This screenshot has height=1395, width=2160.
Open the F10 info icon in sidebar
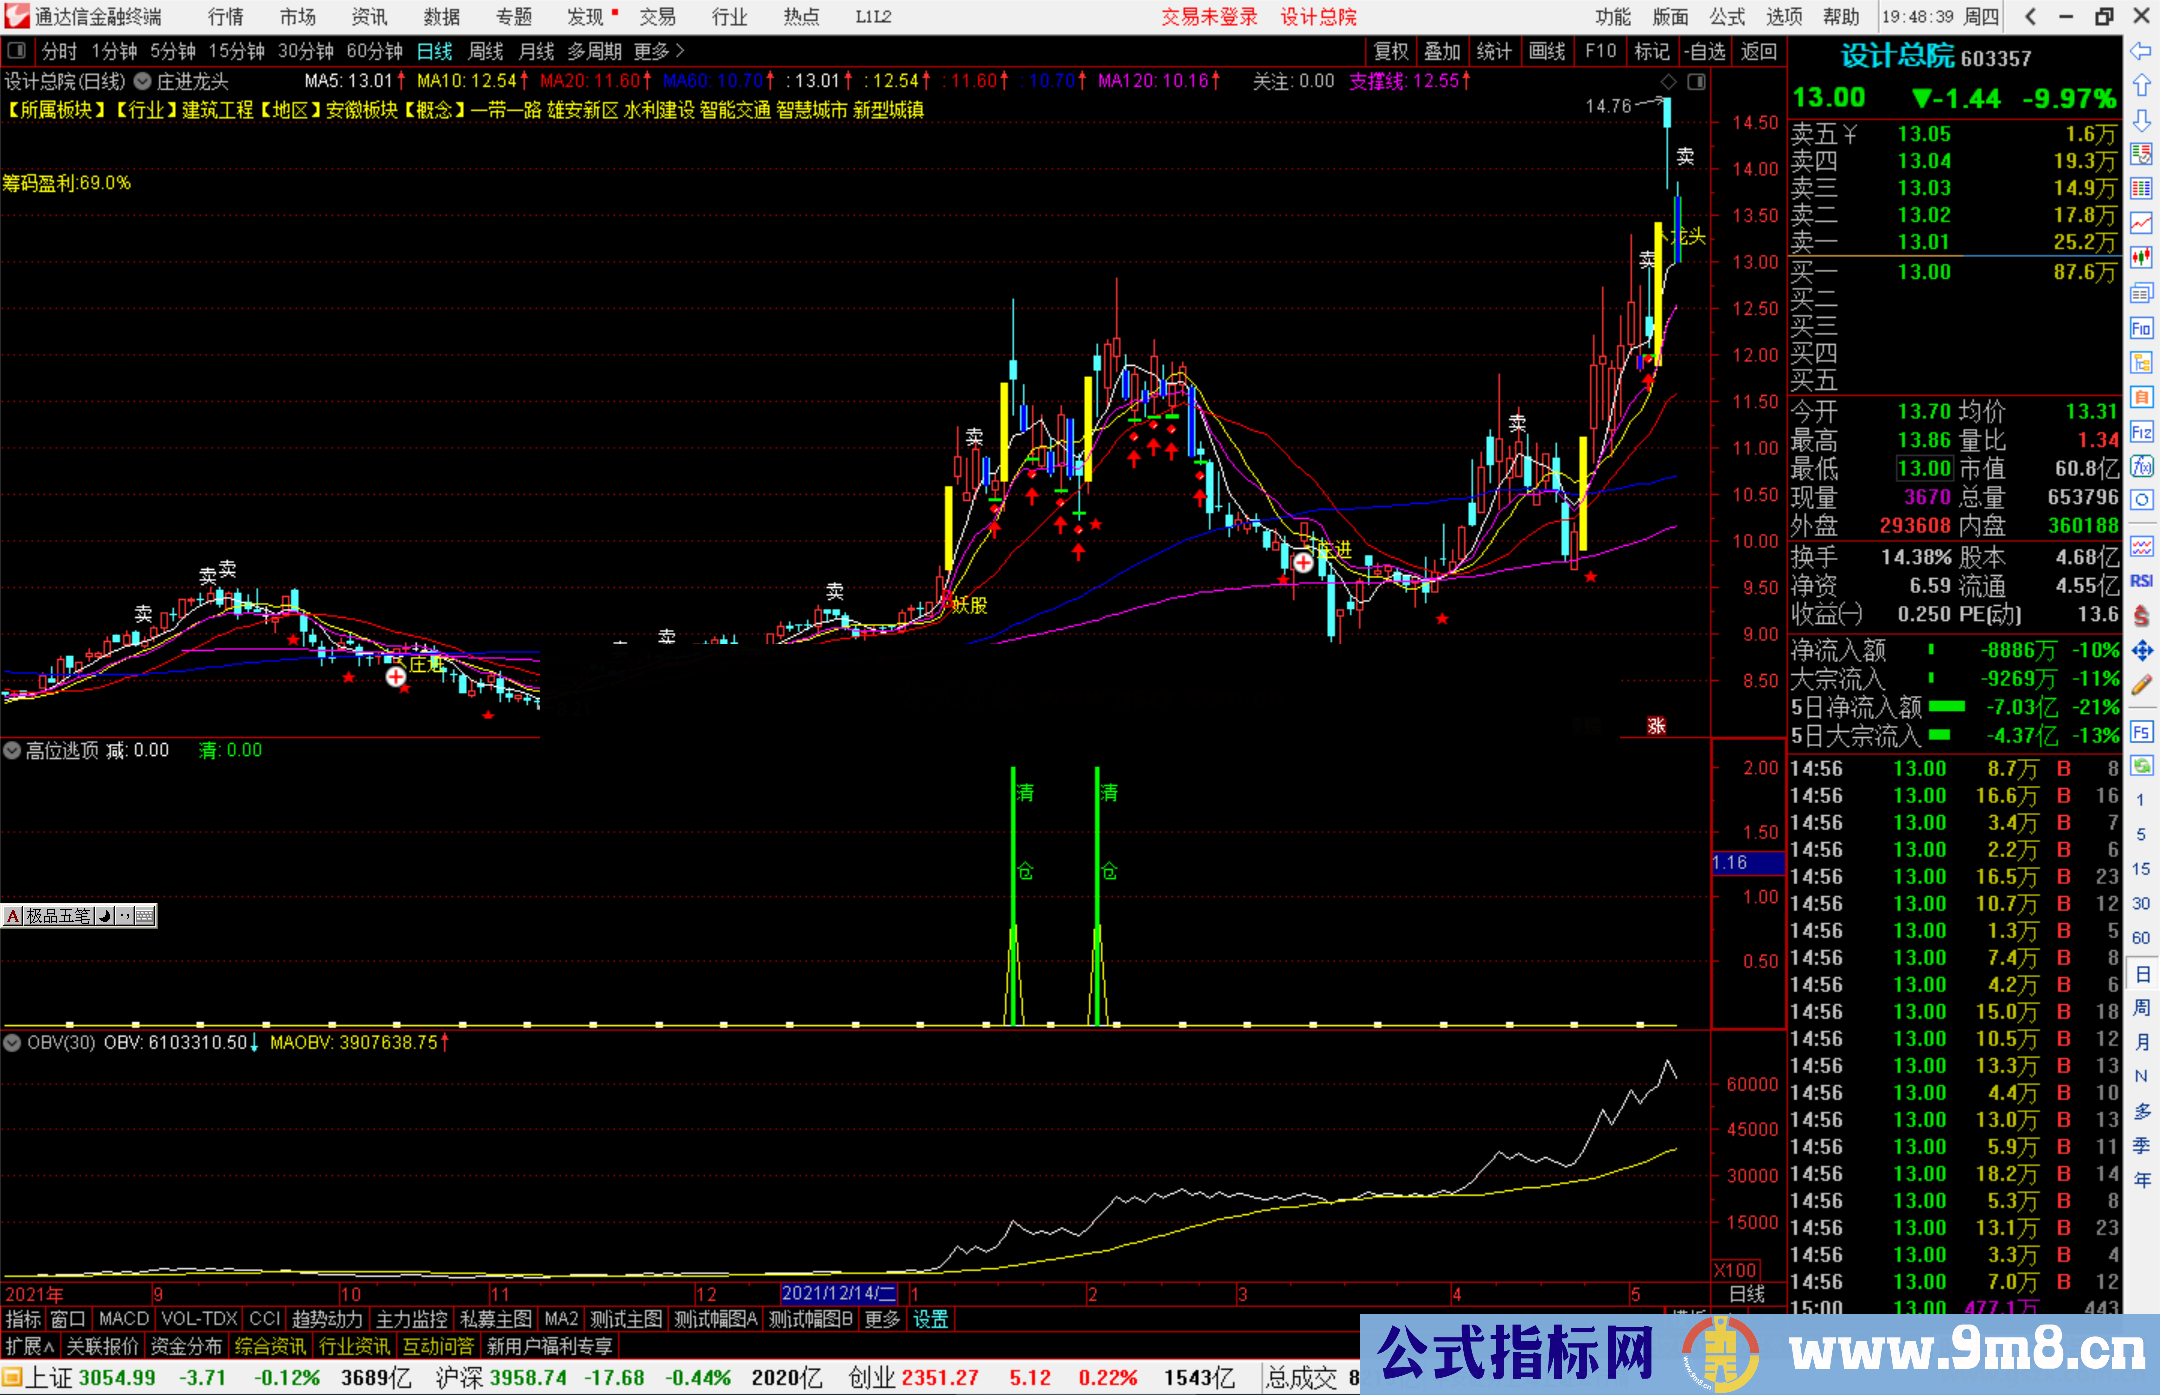[2141, 328]
